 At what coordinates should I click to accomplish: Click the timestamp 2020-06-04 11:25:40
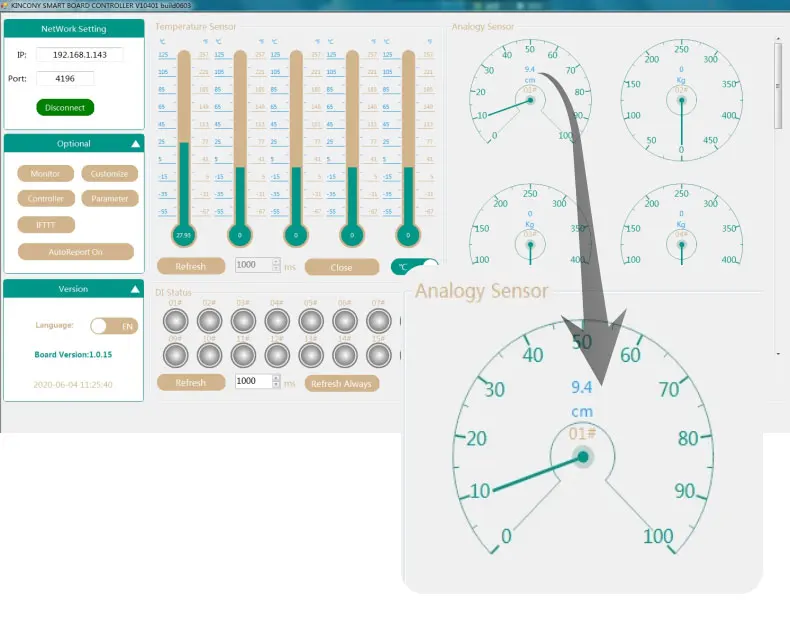click(x=73, y=385)
